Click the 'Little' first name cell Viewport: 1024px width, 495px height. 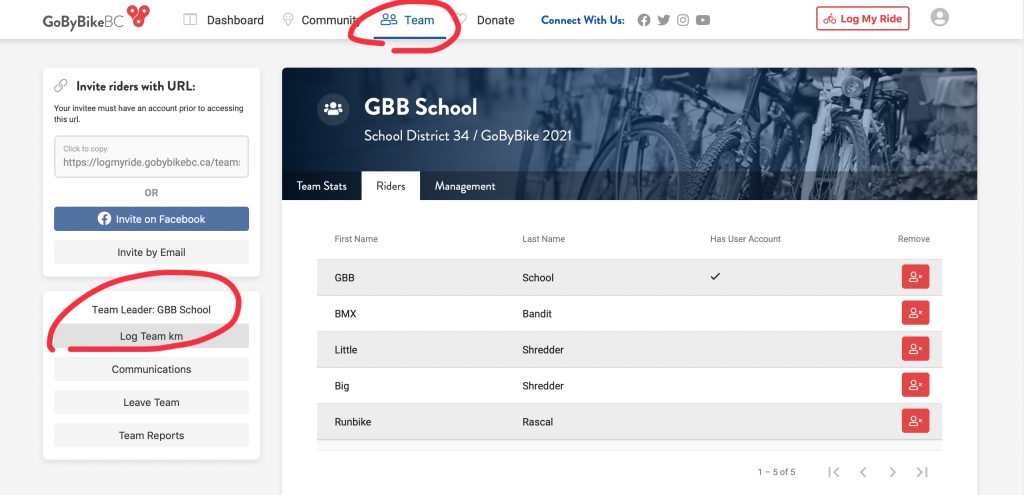pos(345,350)
